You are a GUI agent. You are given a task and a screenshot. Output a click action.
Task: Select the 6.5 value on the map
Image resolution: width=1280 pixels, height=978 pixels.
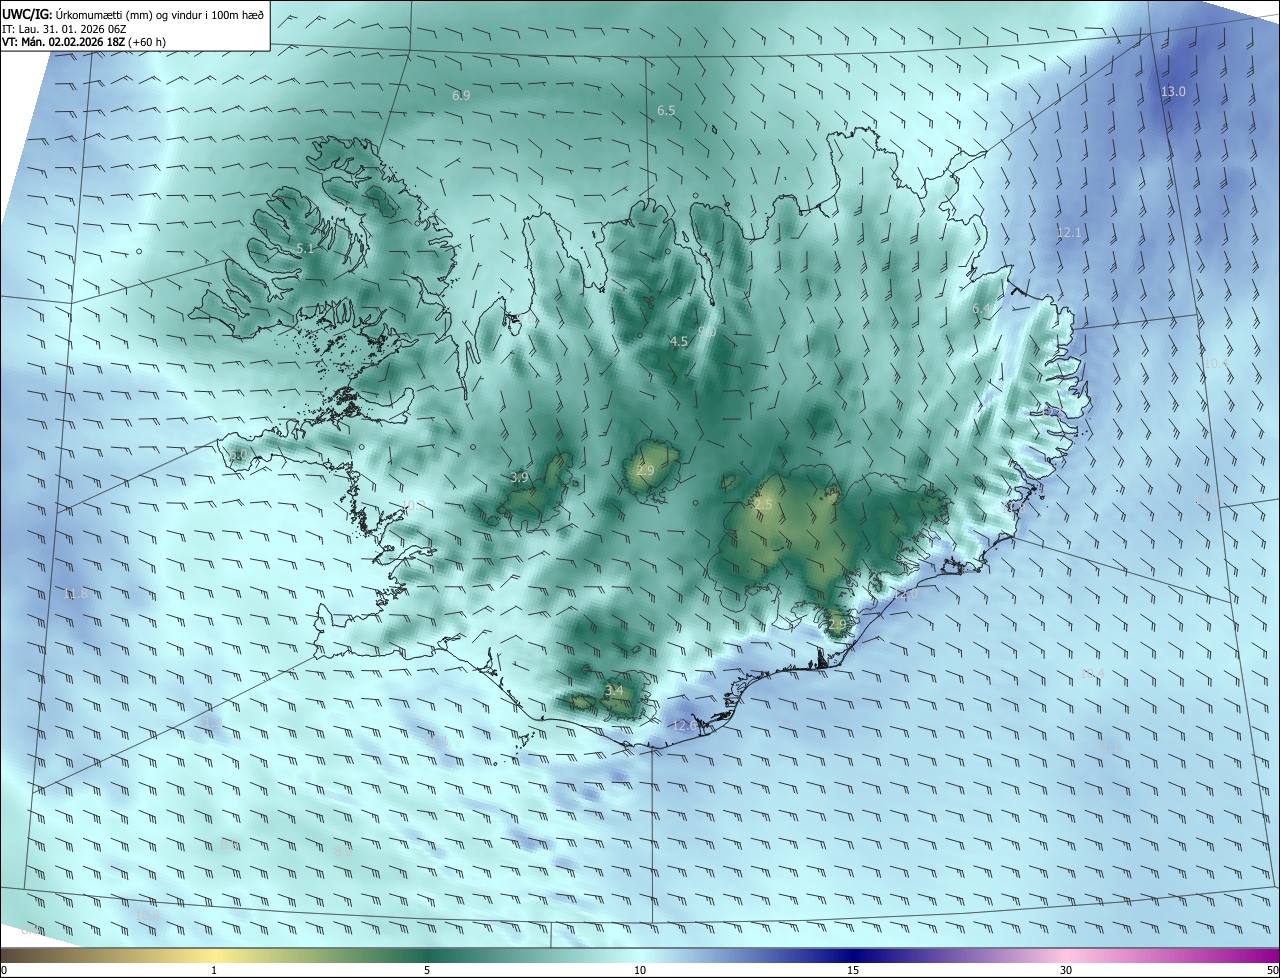click(x=666, y=110)
